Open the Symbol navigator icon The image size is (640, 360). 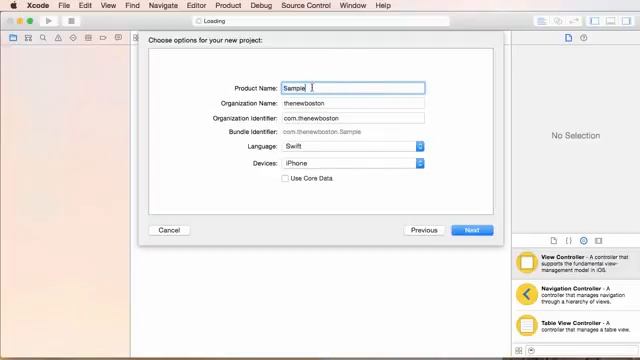click(28, 38)
